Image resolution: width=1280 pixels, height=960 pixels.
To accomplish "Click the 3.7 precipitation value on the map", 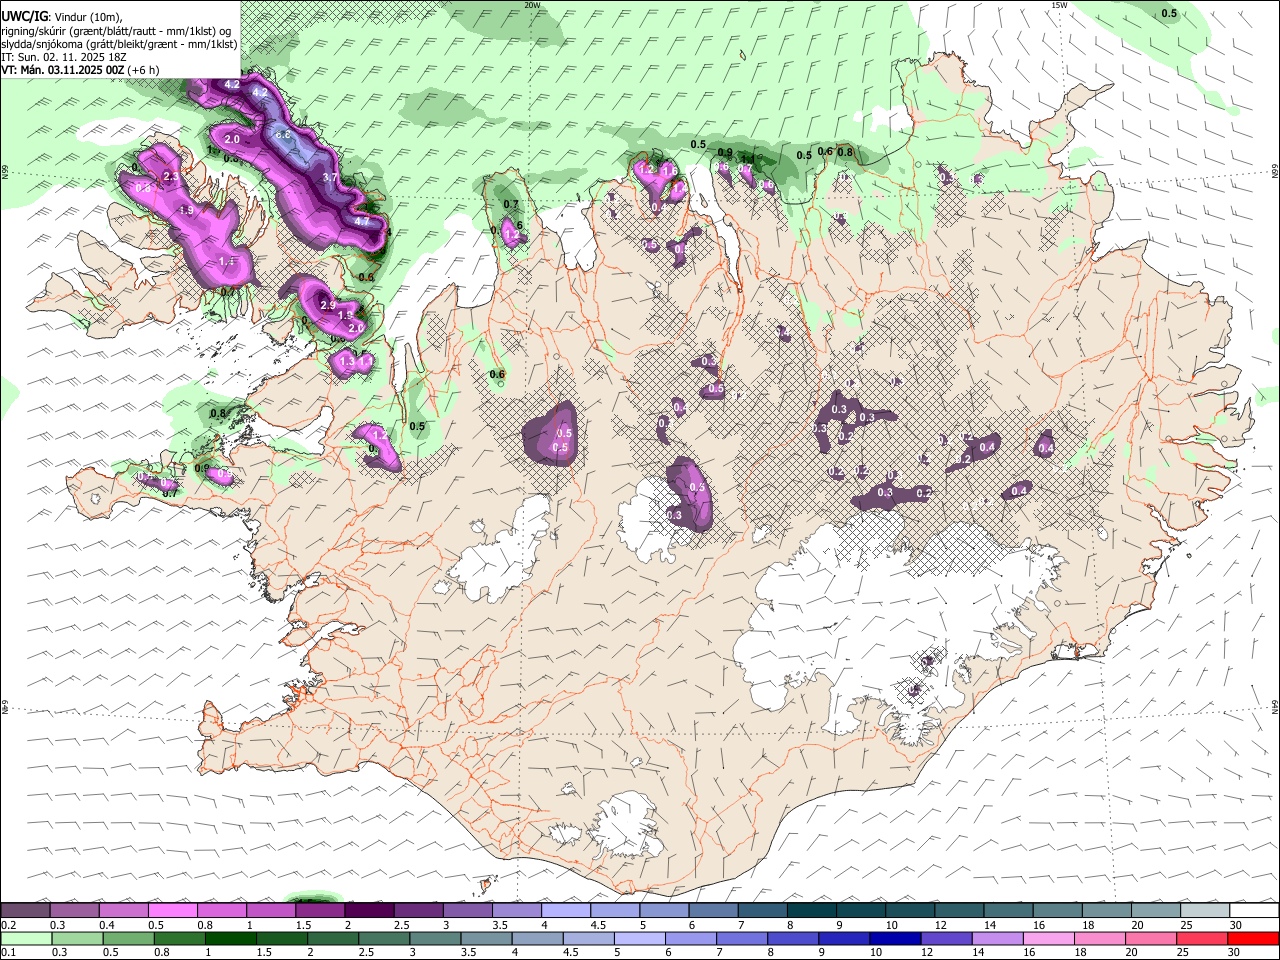I will (x=331, y=177).
